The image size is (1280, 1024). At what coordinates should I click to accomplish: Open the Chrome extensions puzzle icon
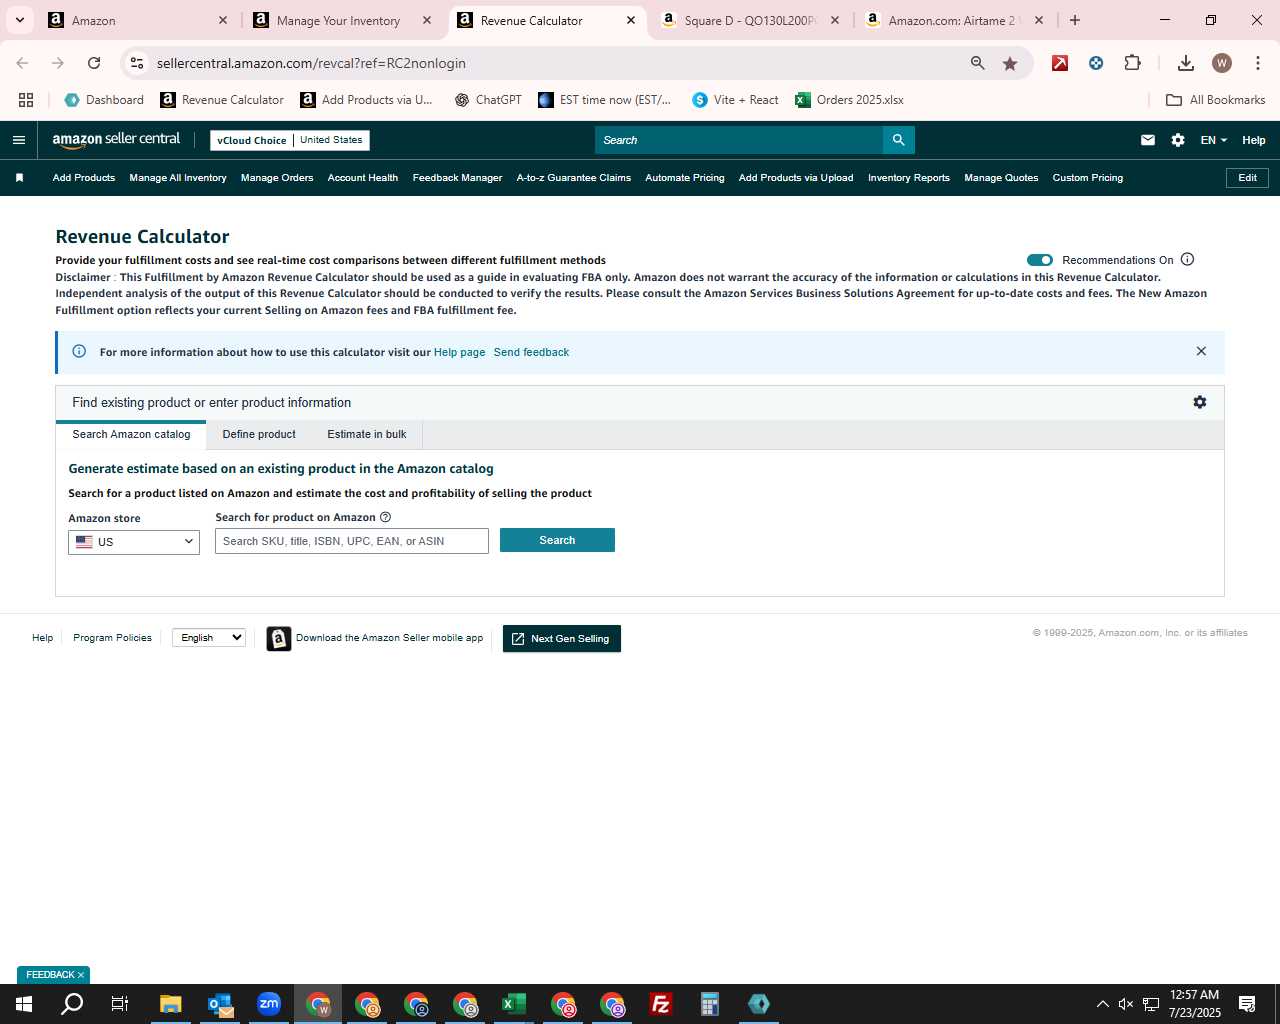tap(1132, 63)
